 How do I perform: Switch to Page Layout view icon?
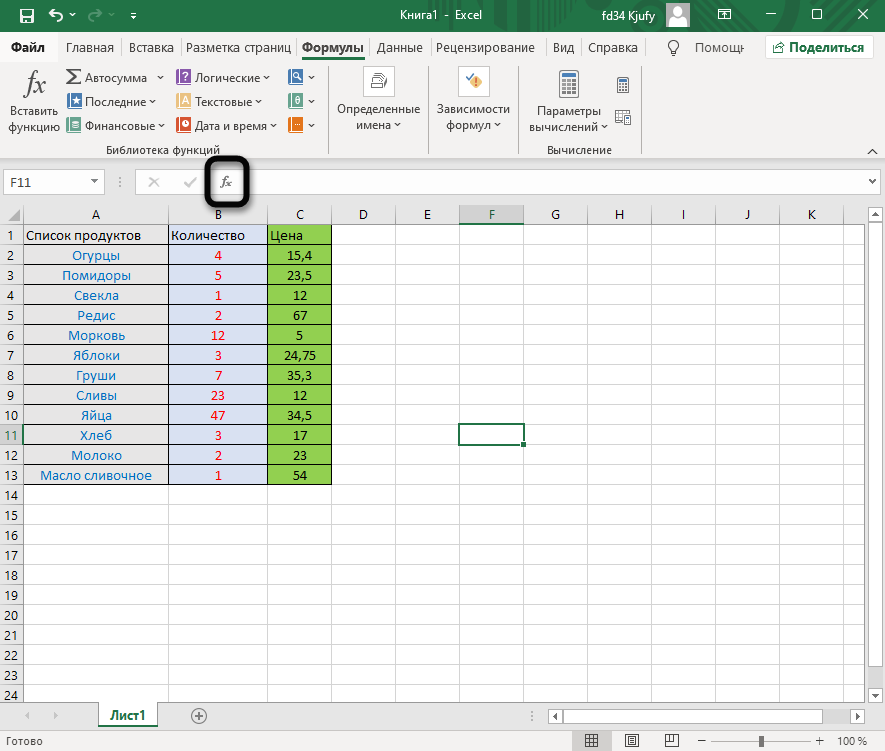coord(632,740)
